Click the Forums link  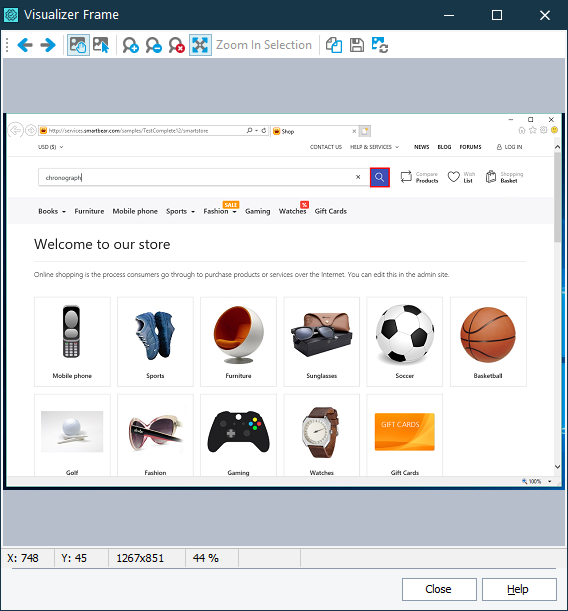[470, 147]
